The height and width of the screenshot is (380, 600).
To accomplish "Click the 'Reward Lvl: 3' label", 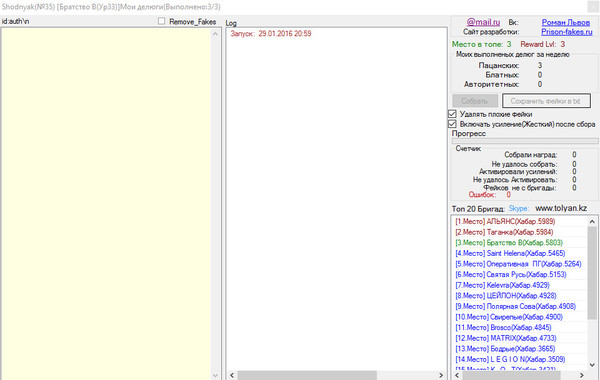I will (x=543, y=44).
